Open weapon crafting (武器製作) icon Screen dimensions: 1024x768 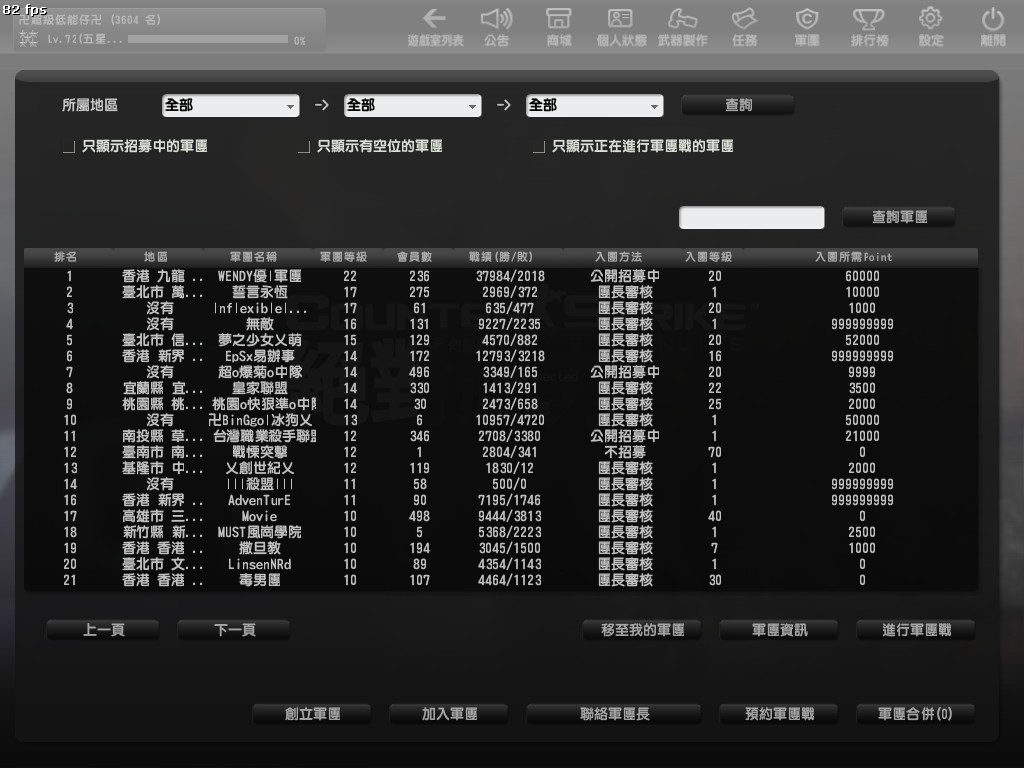682,26
